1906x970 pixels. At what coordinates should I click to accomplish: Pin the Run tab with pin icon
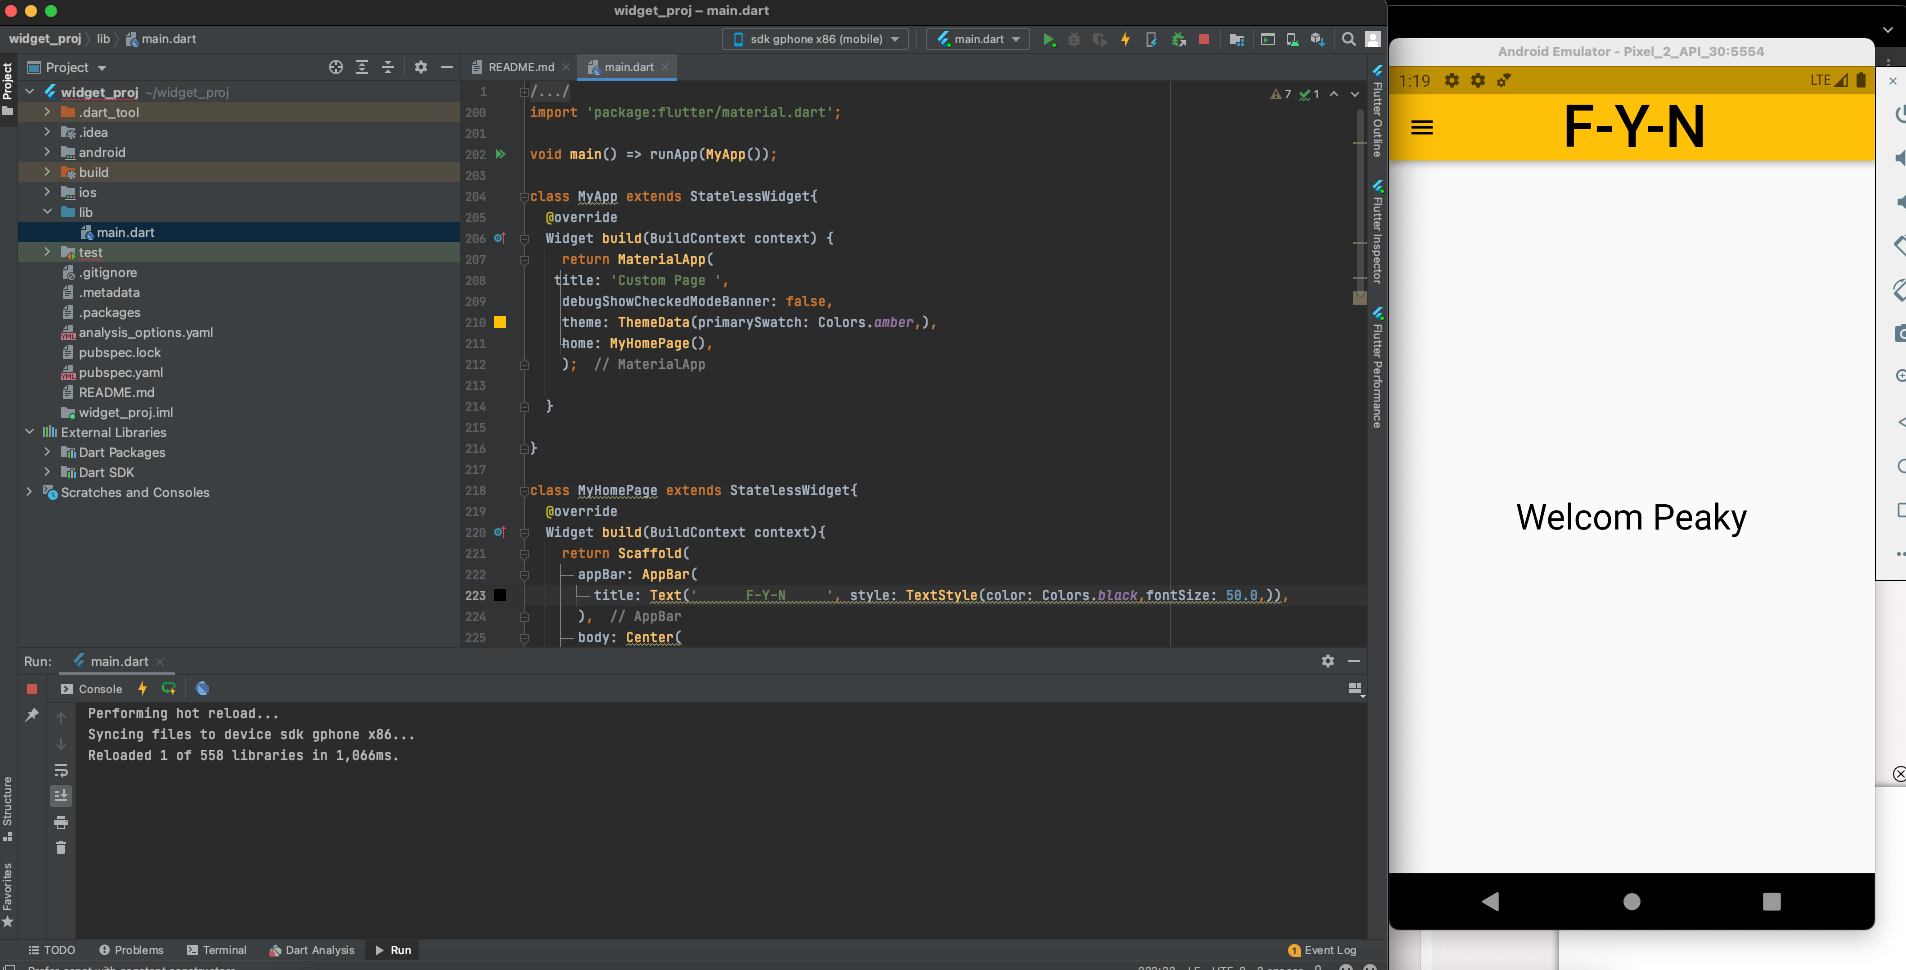tap(32, 715)
